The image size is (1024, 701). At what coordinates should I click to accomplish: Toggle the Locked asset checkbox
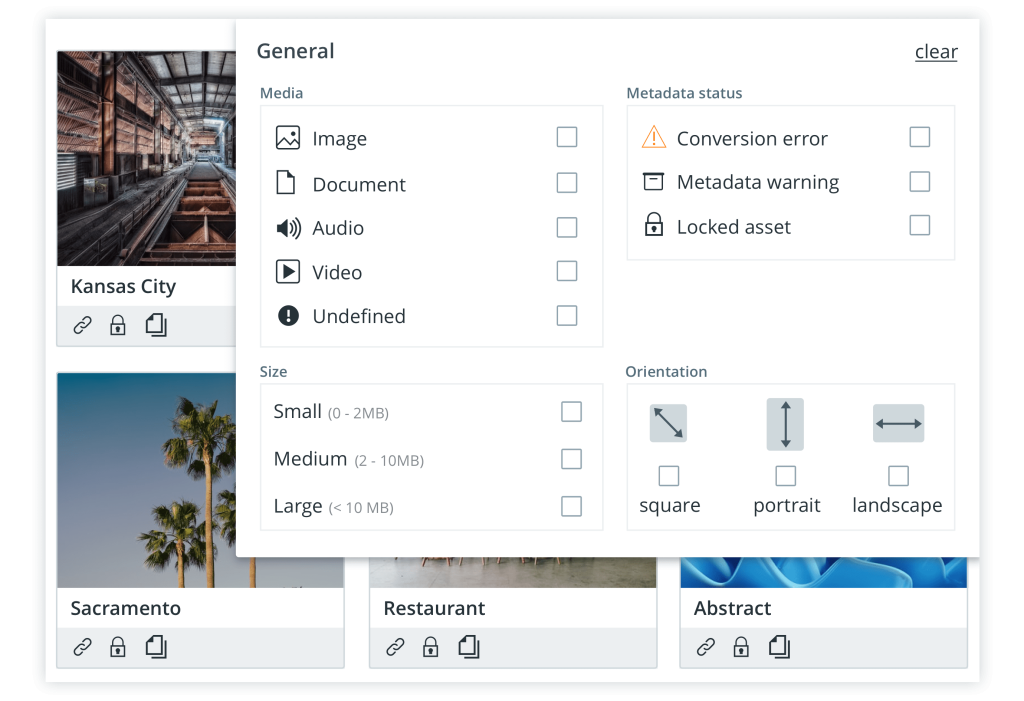pyautogui.click(x=920, y=225)
